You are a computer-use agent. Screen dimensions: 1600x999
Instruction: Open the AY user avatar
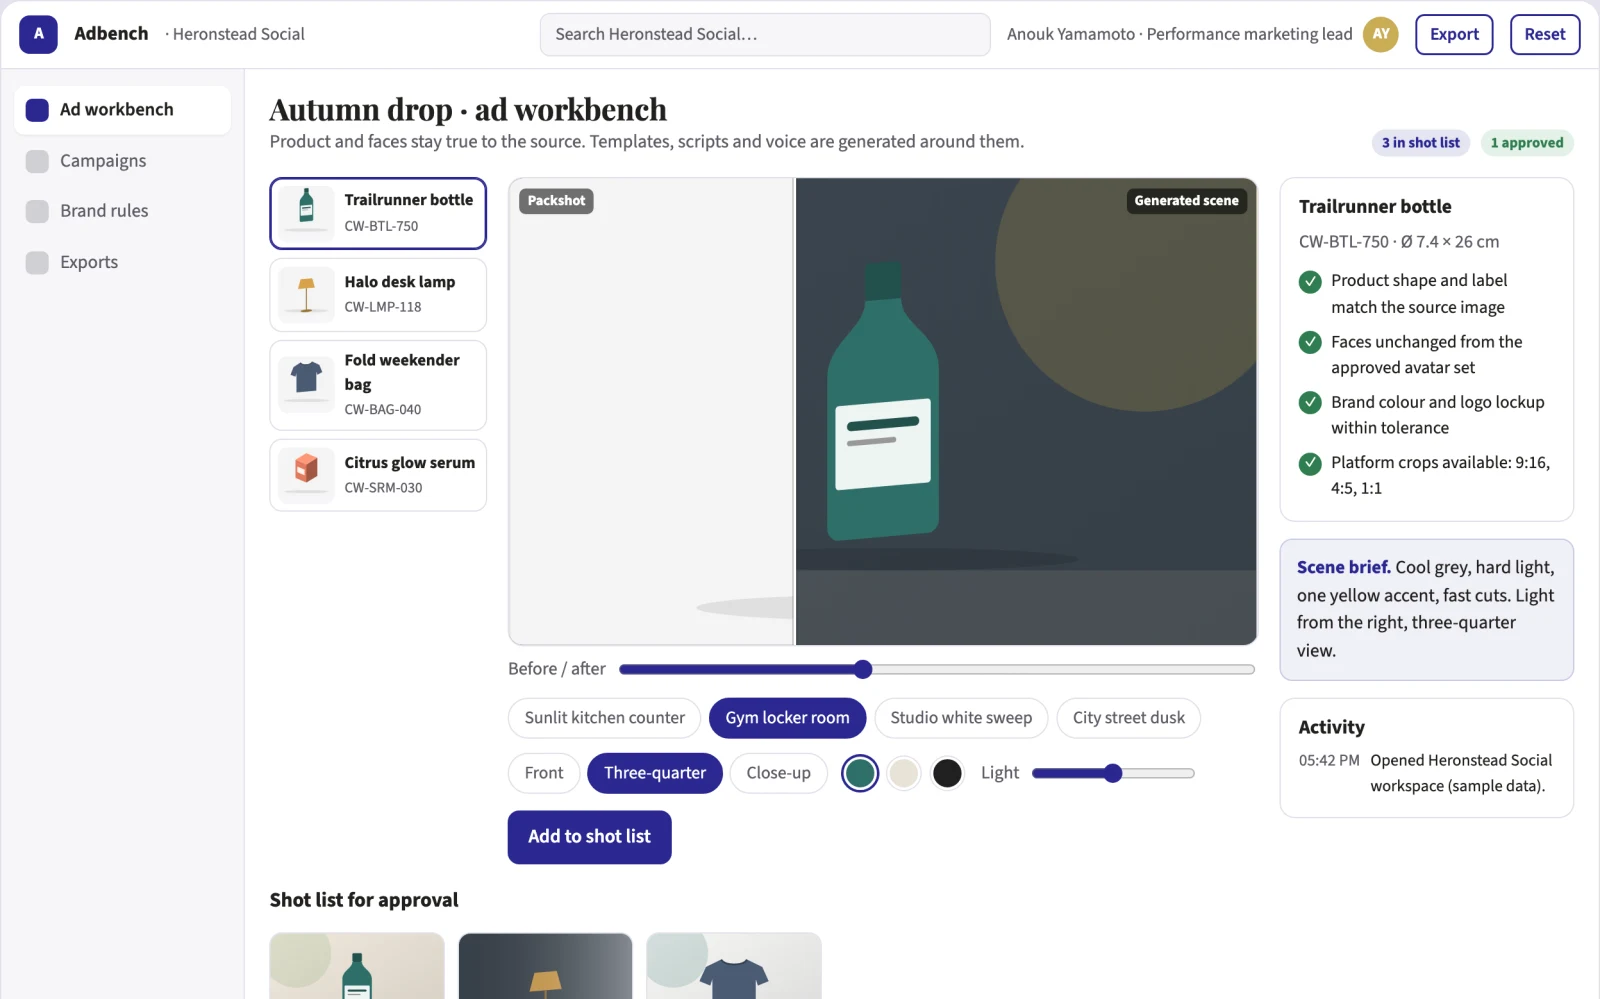(1380, 34)
